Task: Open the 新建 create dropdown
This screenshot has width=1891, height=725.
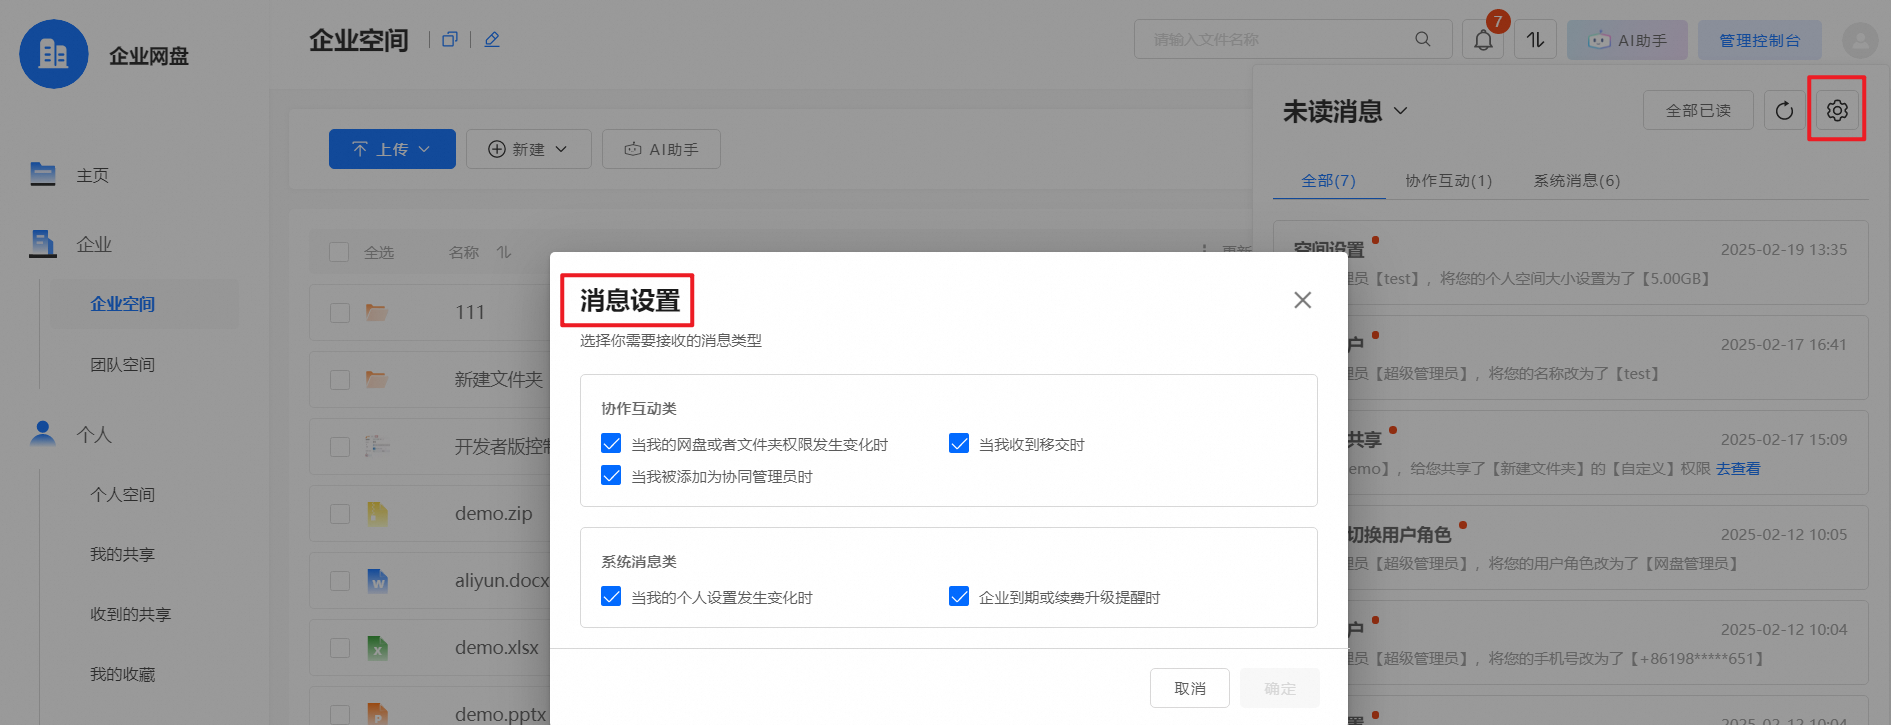Action: click(x=528, y=149)
